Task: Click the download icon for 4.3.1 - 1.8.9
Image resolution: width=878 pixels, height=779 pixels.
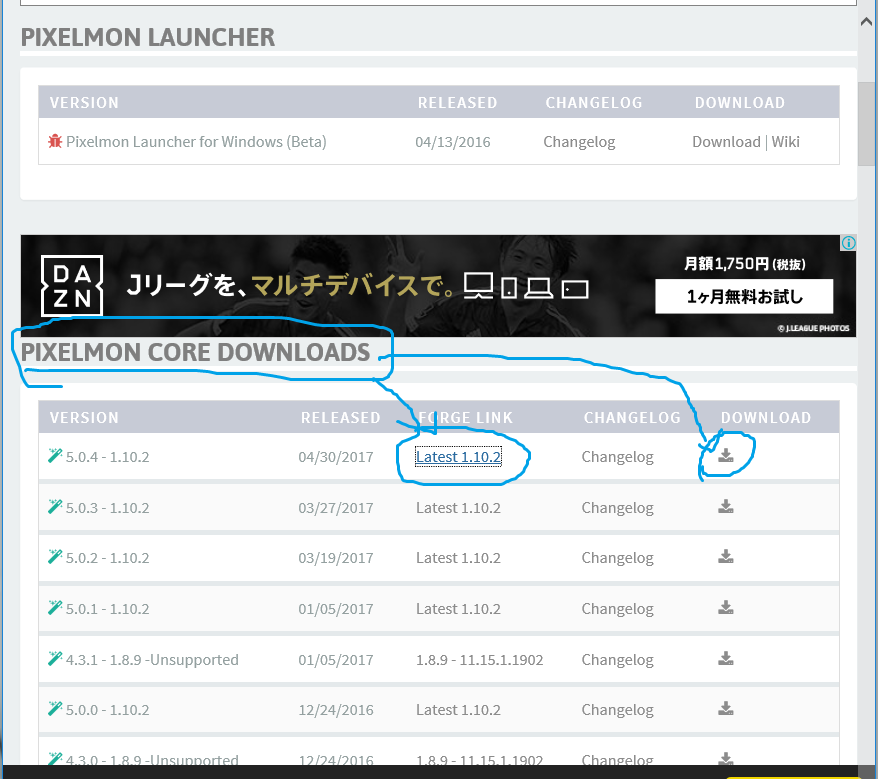Action: 726,658
